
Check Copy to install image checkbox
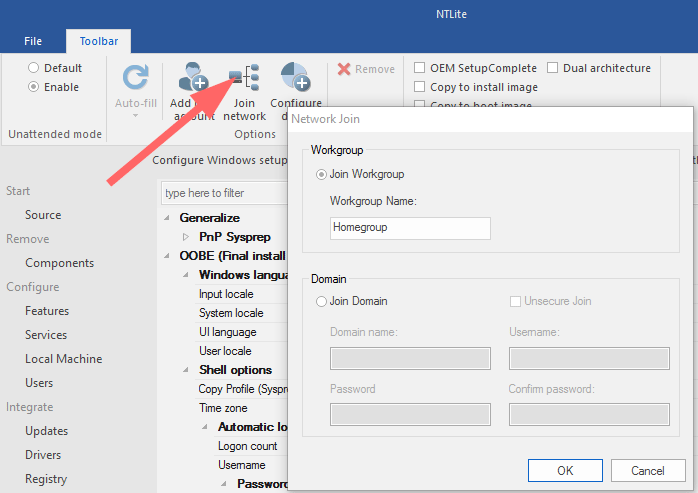[419, 87]
